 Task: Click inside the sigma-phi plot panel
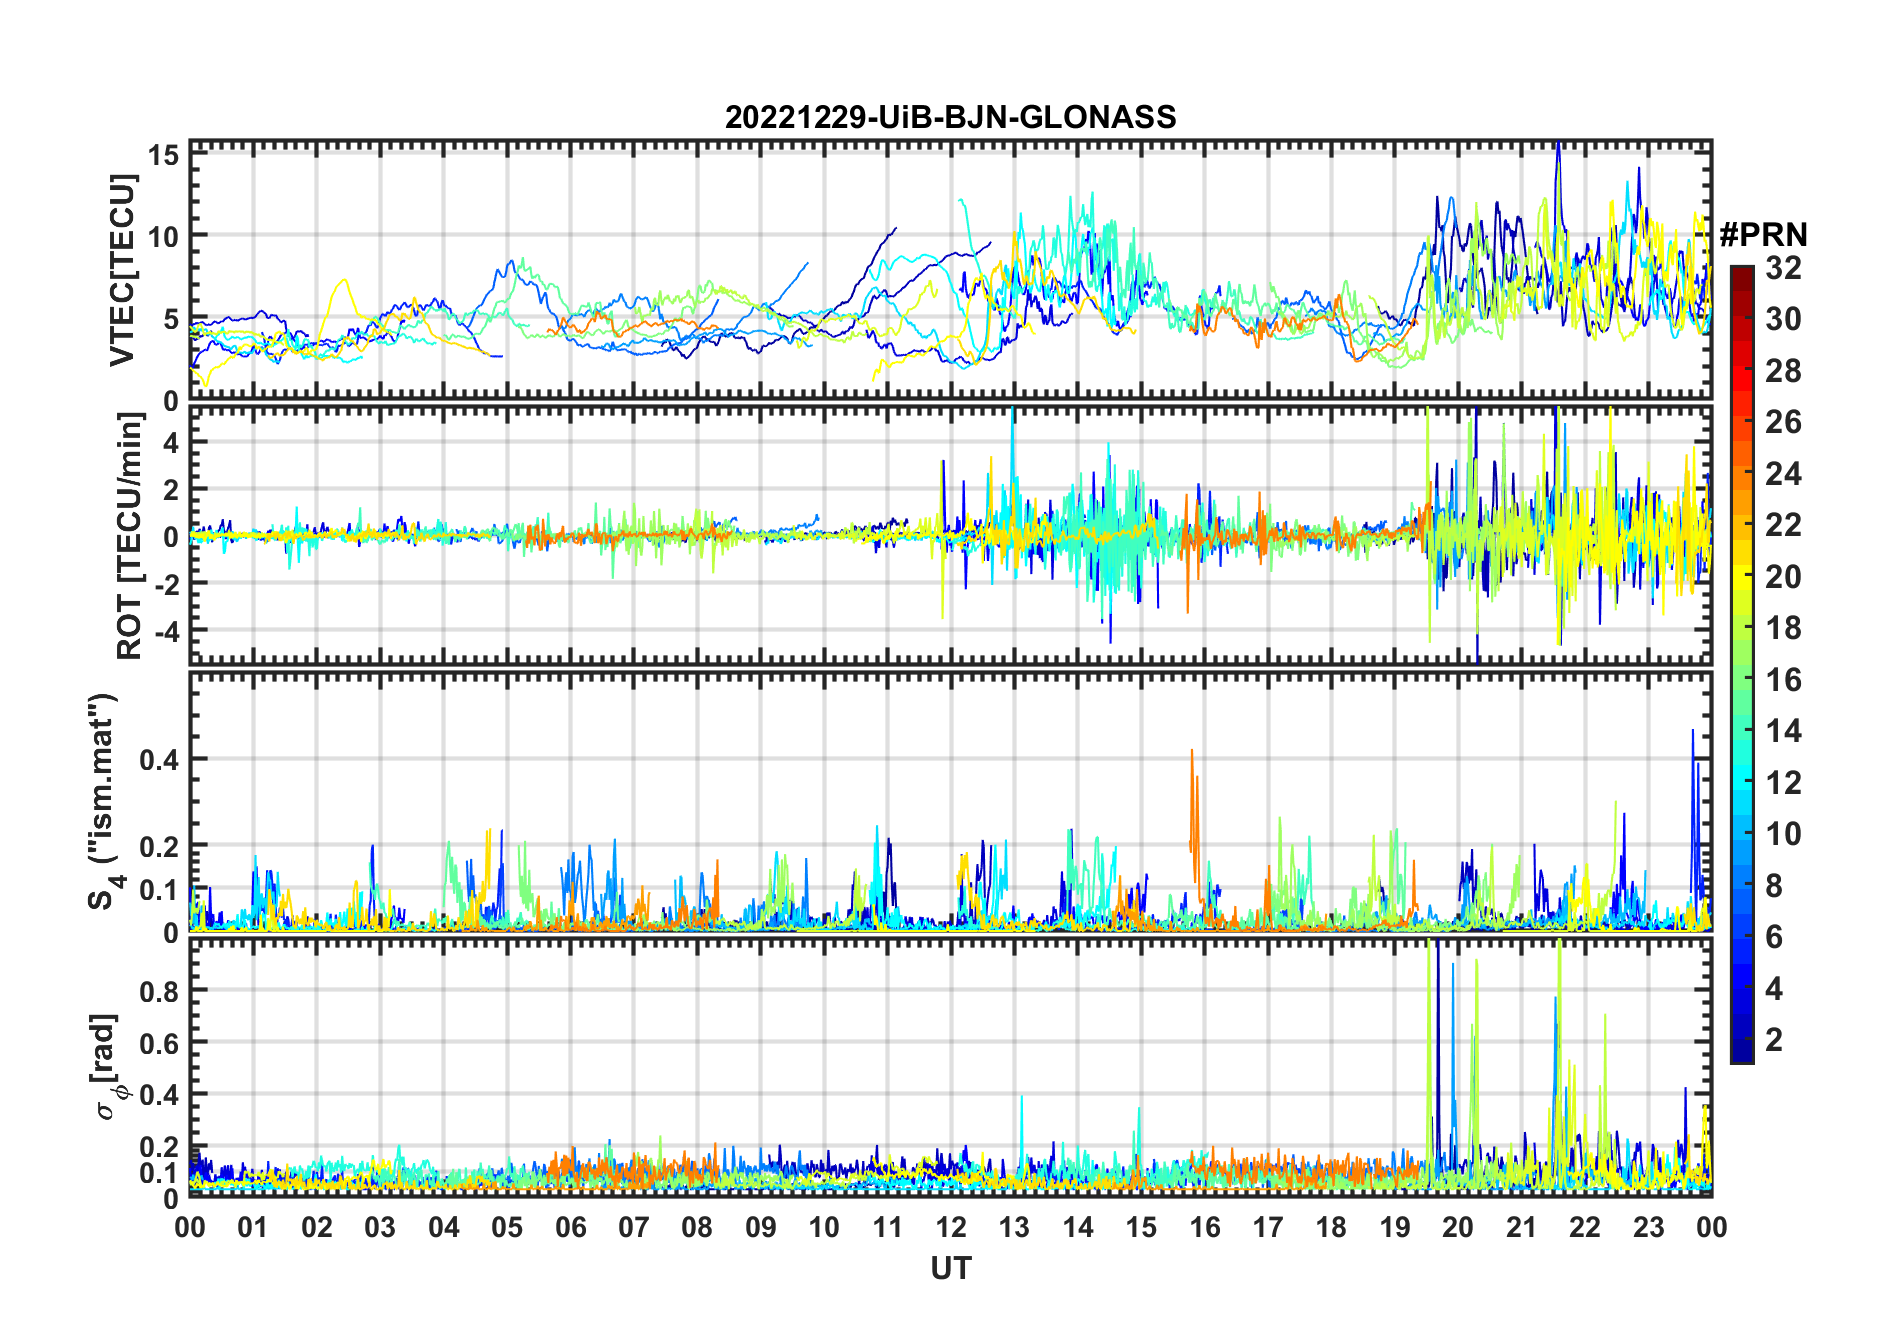pyautogui.click(x=950, y=1067)
